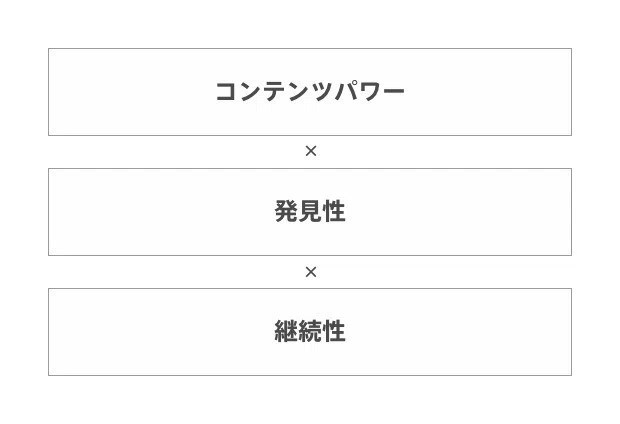Screen dimensions: 620x424
Task: Click the 継続性 label text
Action: 310,331
